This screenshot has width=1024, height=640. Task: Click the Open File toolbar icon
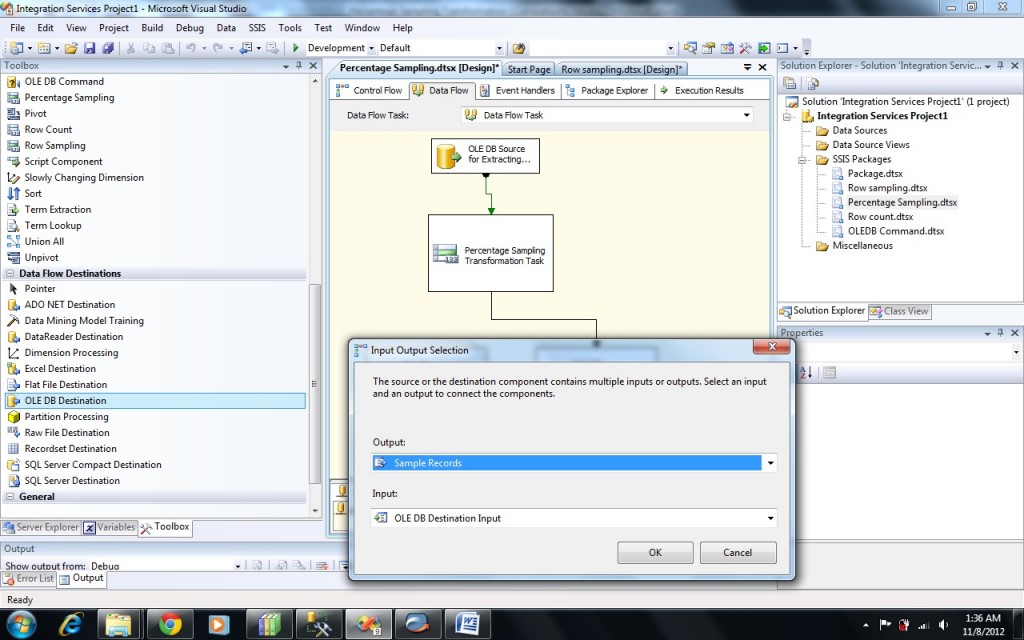coord(72,48)
